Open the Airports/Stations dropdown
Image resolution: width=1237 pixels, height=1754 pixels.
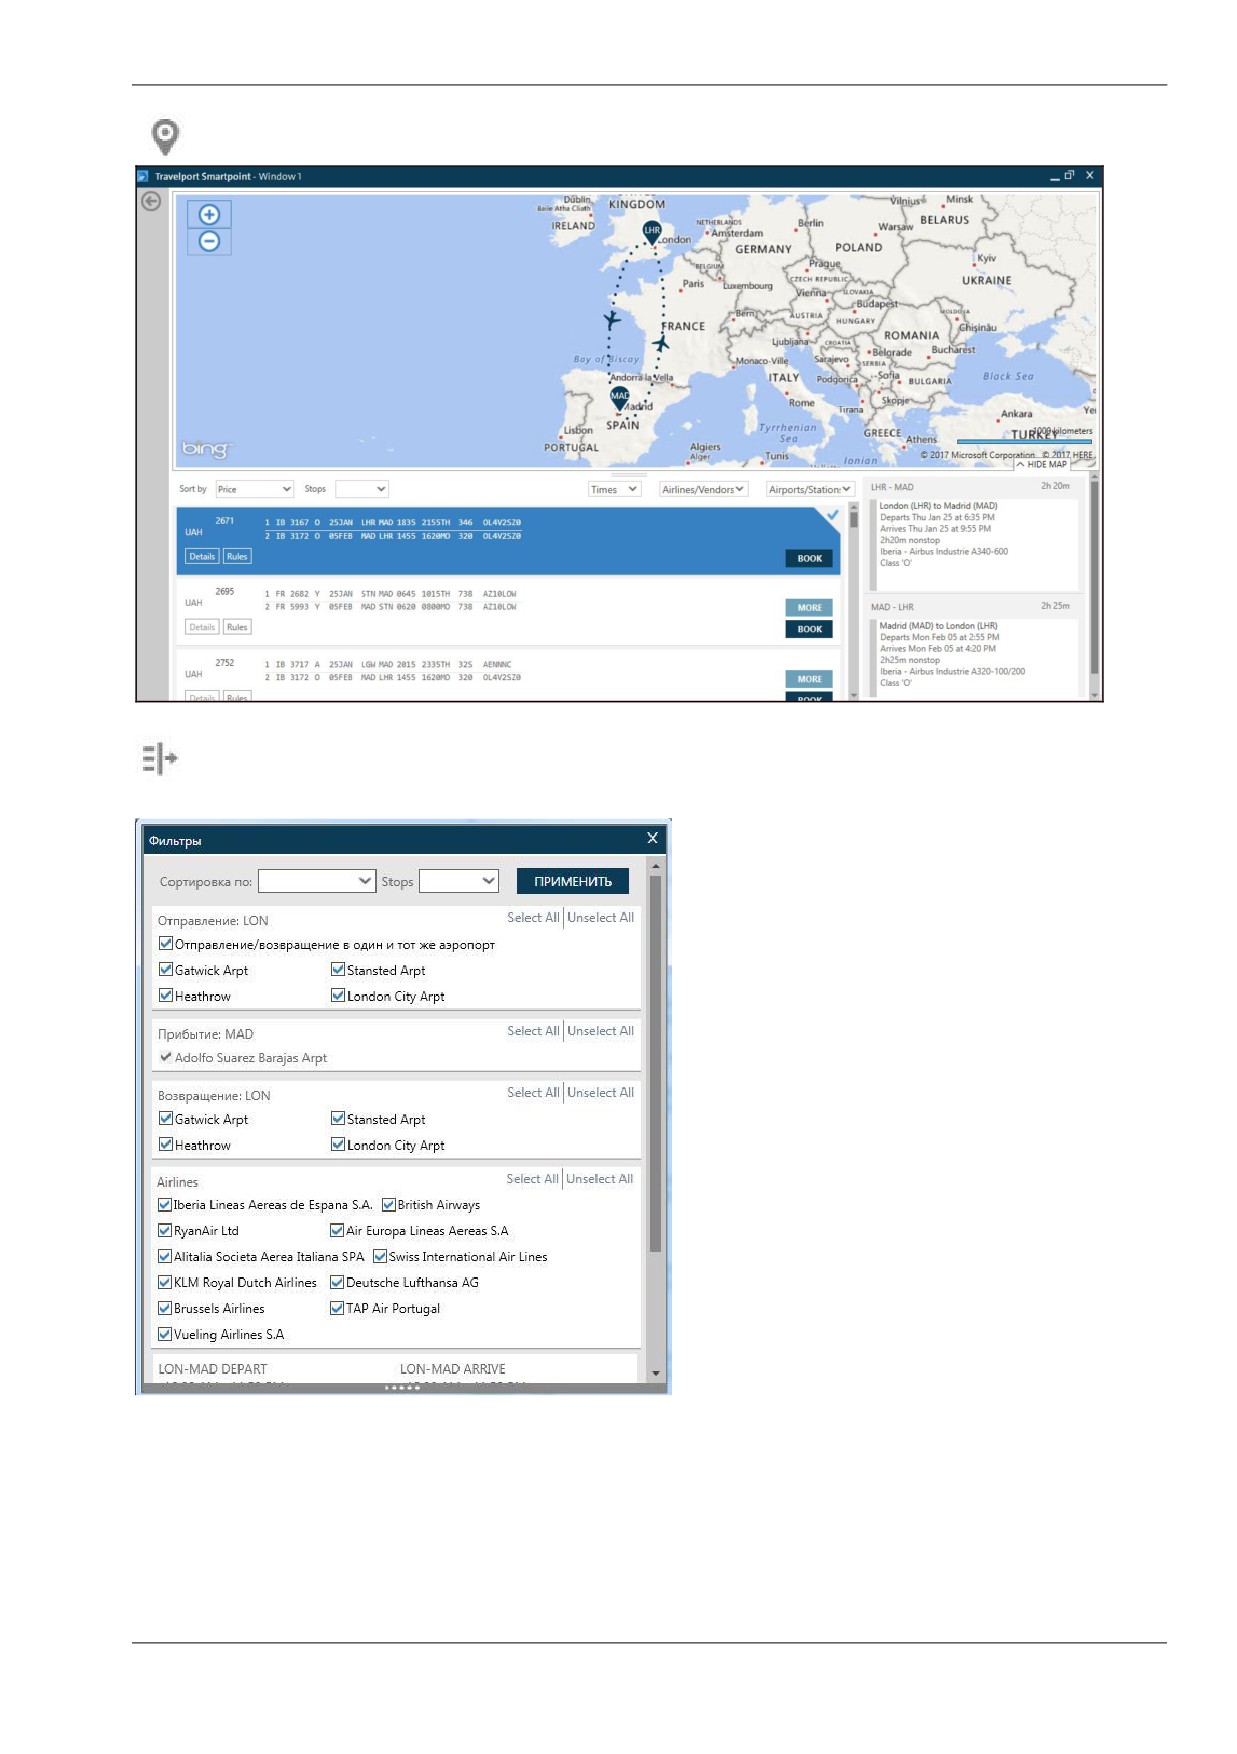click(810, 489)
